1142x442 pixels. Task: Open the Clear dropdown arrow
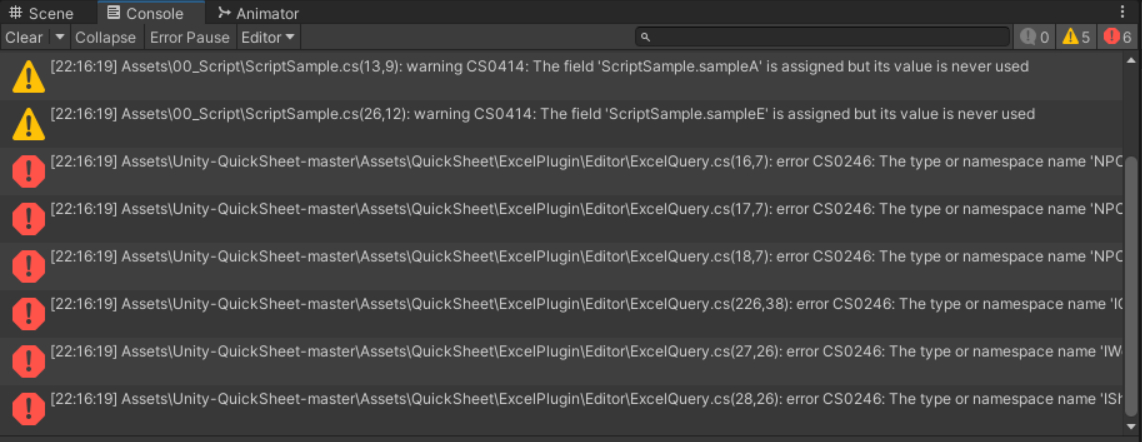(60, 37)
